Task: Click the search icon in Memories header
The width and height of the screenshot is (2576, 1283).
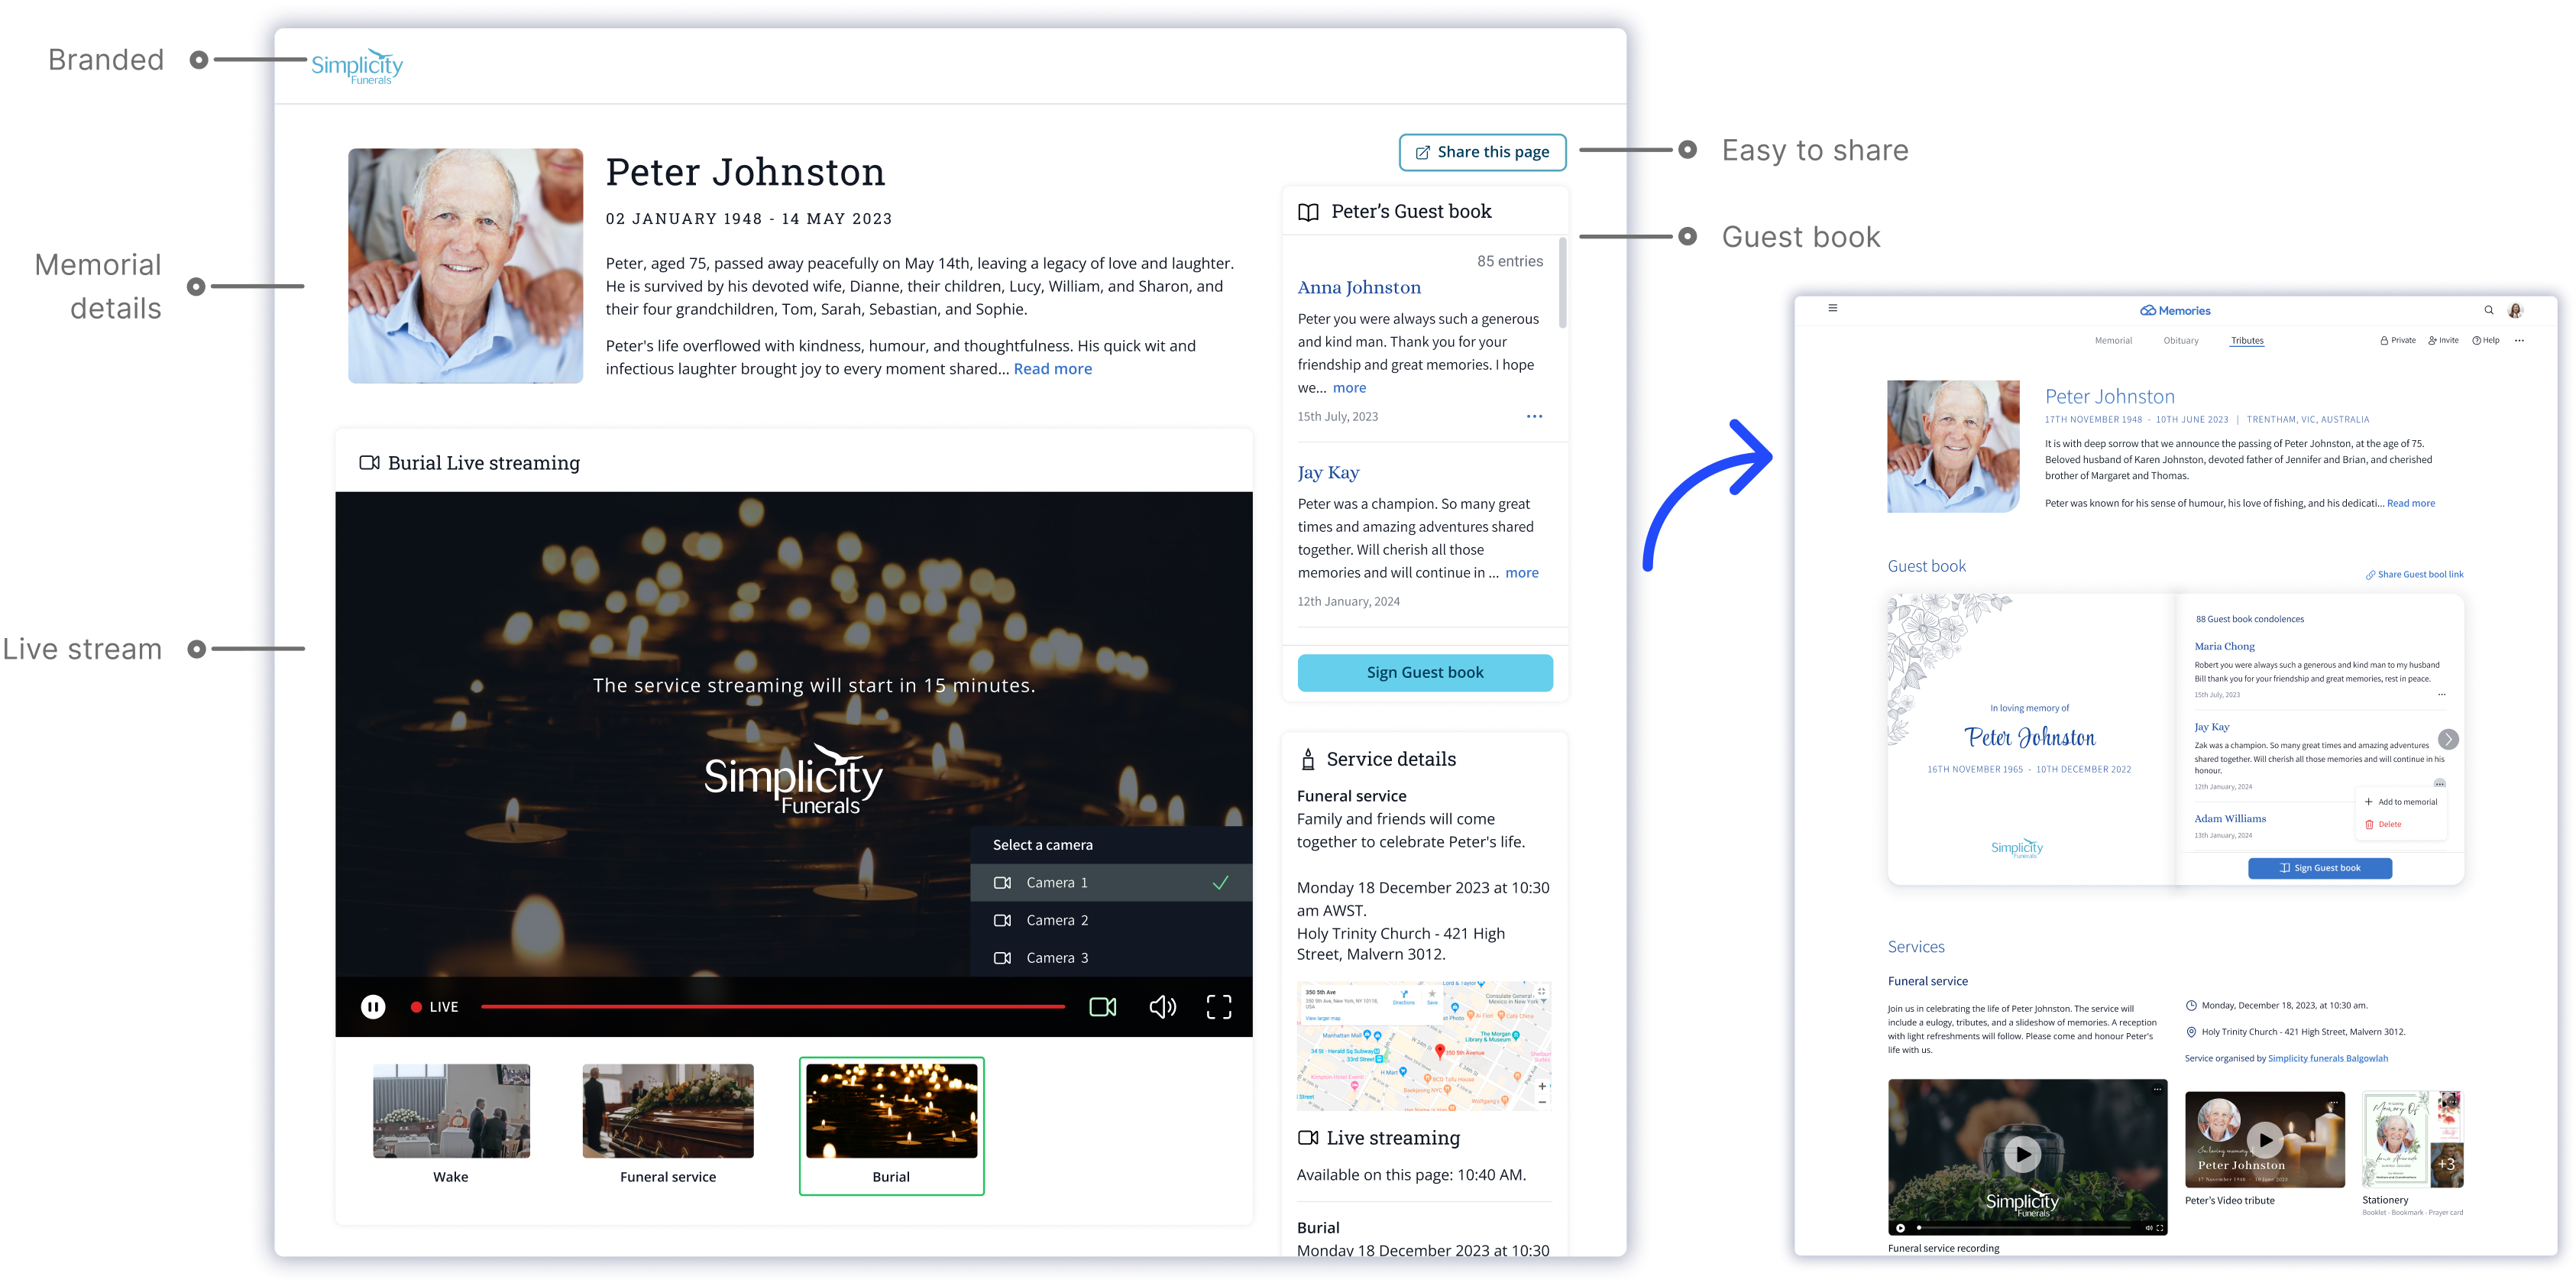Action: tap(2489, 310)
